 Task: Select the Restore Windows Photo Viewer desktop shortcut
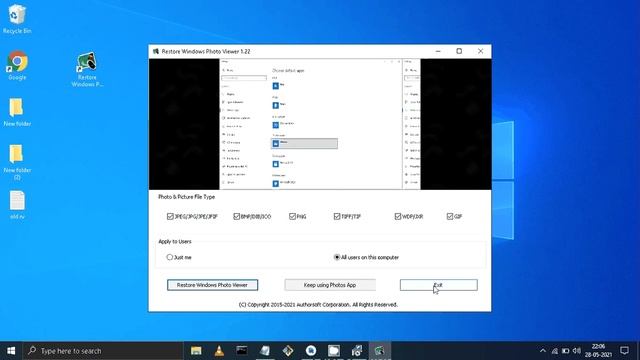click(87, 69)
